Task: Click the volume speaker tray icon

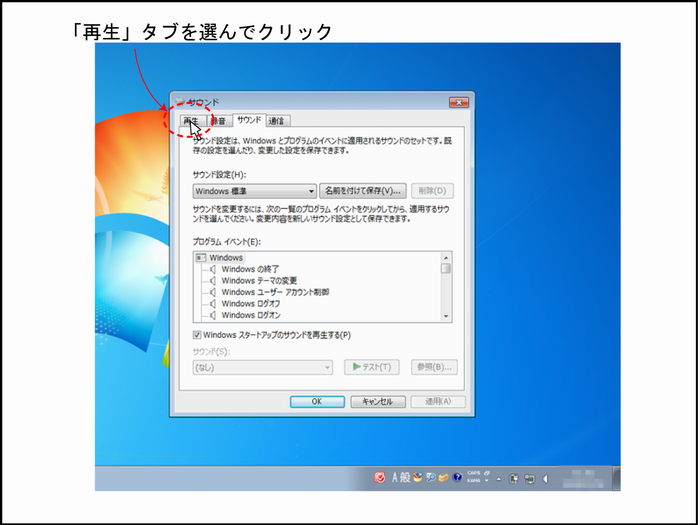Action: (545, 479)
